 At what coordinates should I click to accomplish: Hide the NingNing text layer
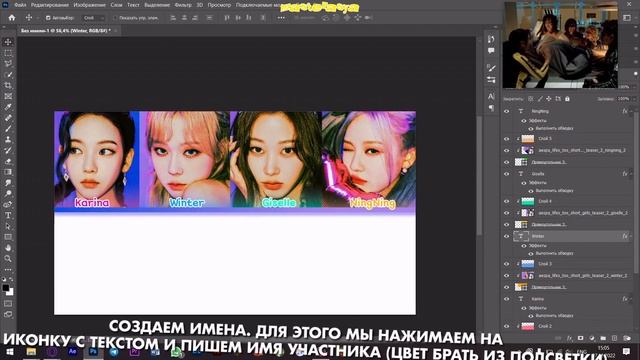507,111
